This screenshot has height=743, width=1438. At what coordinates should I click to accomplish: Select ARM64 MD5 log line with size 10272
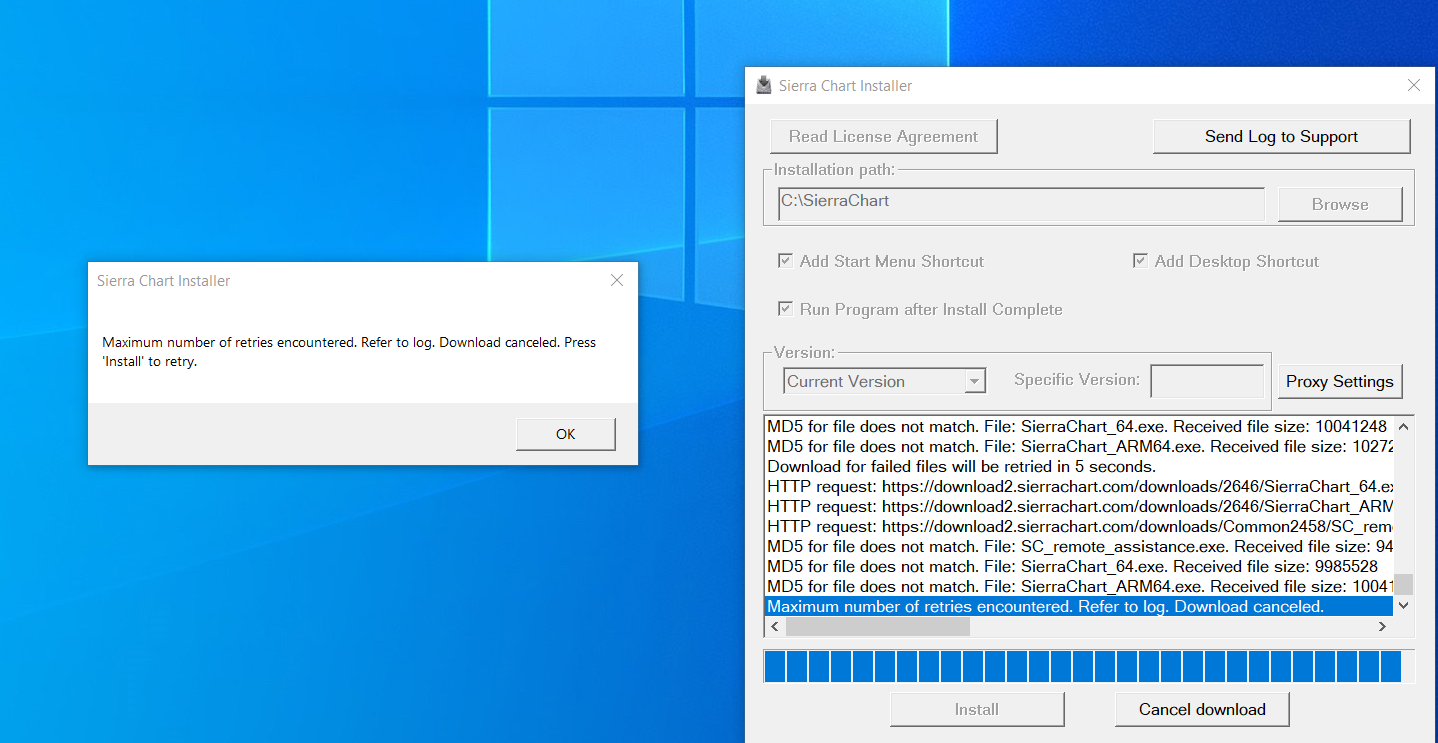click(1079, 447)
